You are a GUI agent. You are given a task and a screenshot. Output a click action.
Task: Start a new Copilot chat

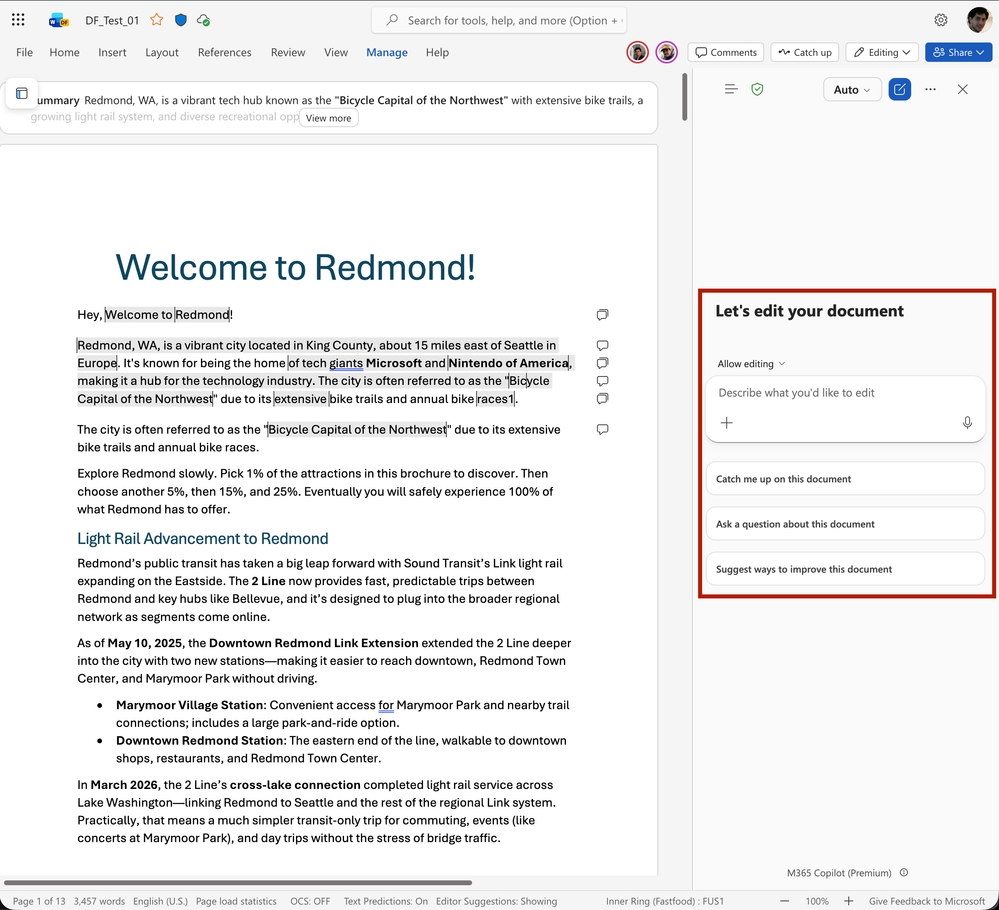pyautogui.click(x=899, y=89)
